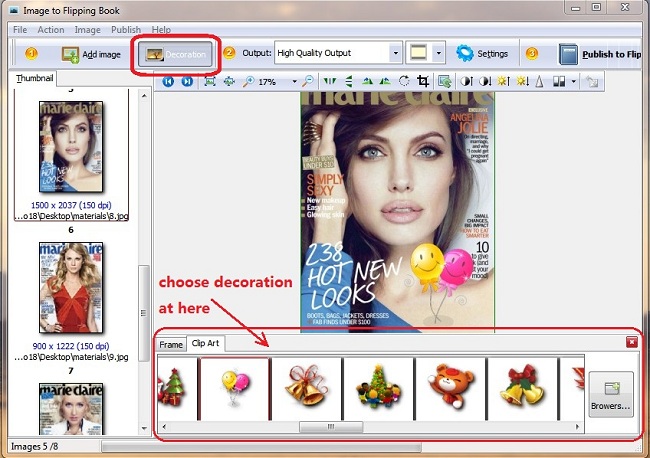650x458 pixels.
Task: Click the thumbnail panel's down arrow
Action: point(144,428)
